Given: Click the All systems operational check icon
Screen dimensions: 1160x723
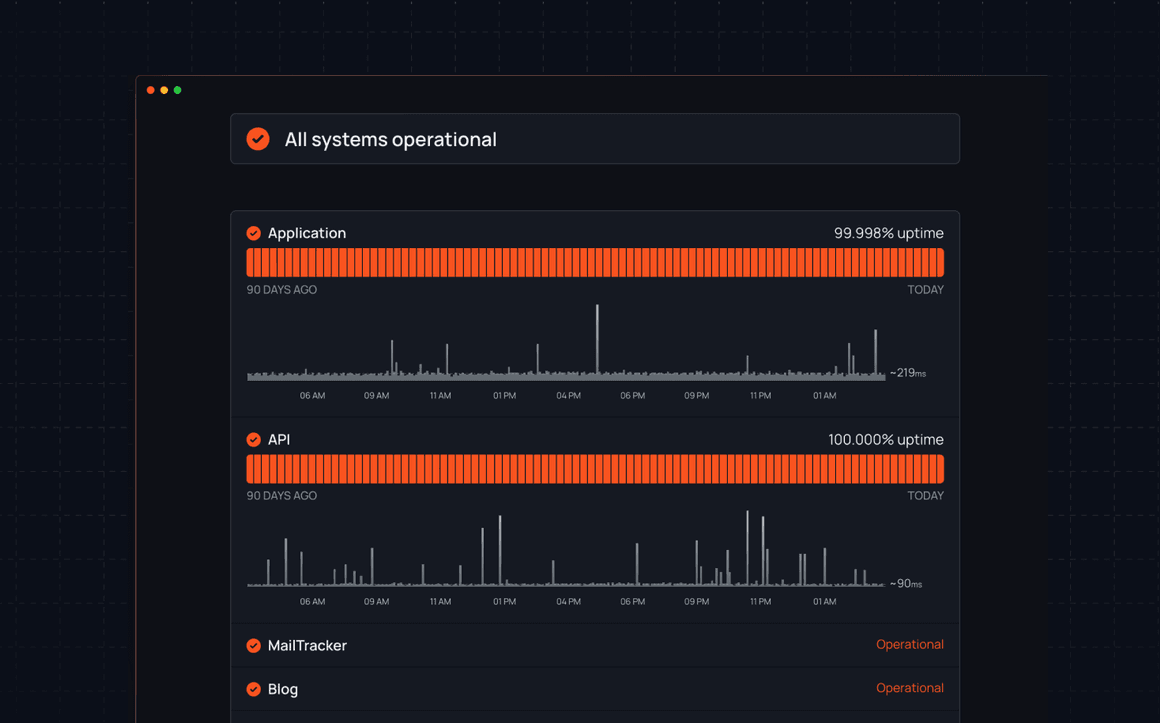Looking at the screenshot, I should pos(257,139).
